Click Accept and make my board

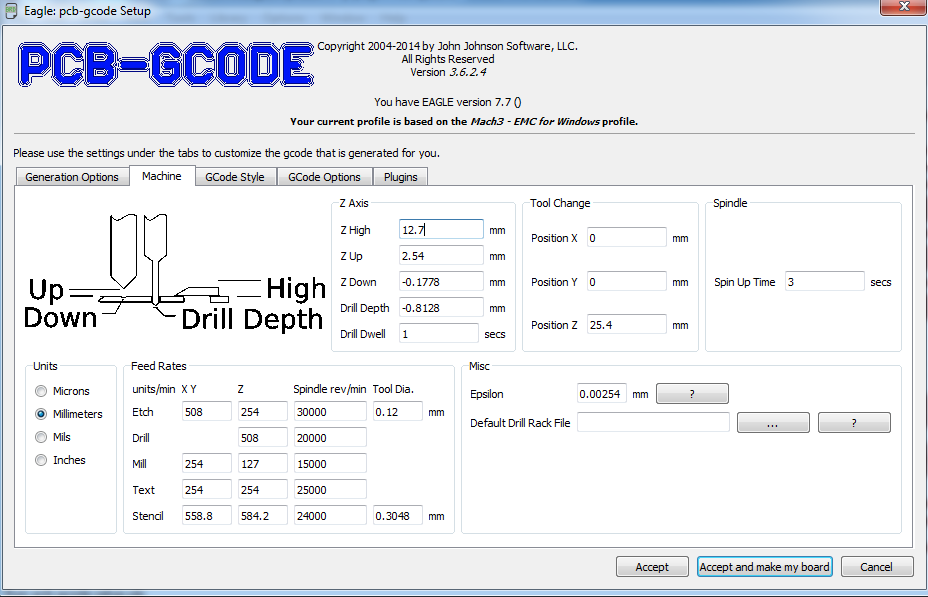(x=765, y=567)
